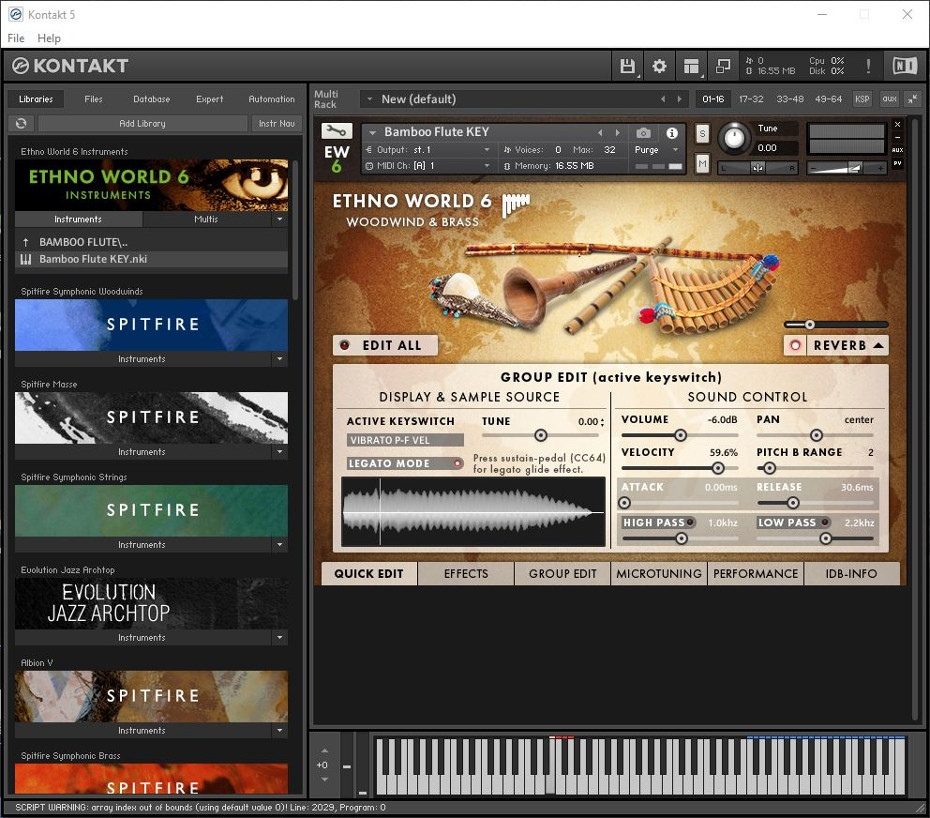Adjust the VOLUME slider
The width and height of the screenshot is (930, 818).
(680, 435)
